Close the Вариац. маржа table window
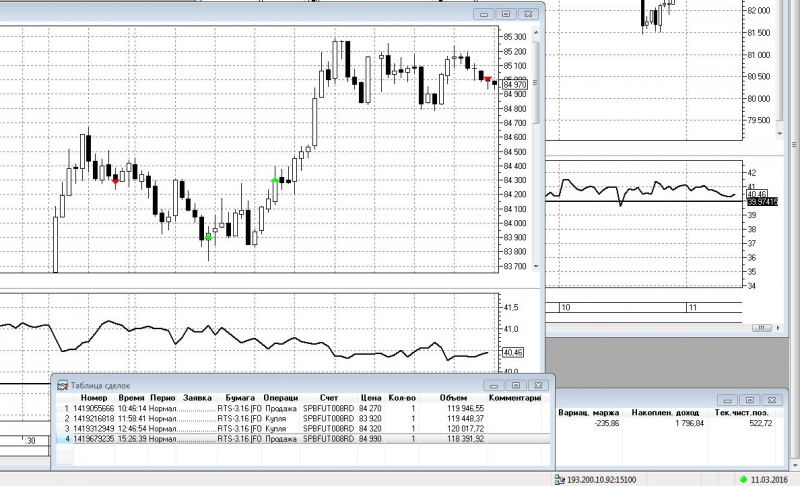Viewport: 800px width, 486px height. (x=772, y=400)
